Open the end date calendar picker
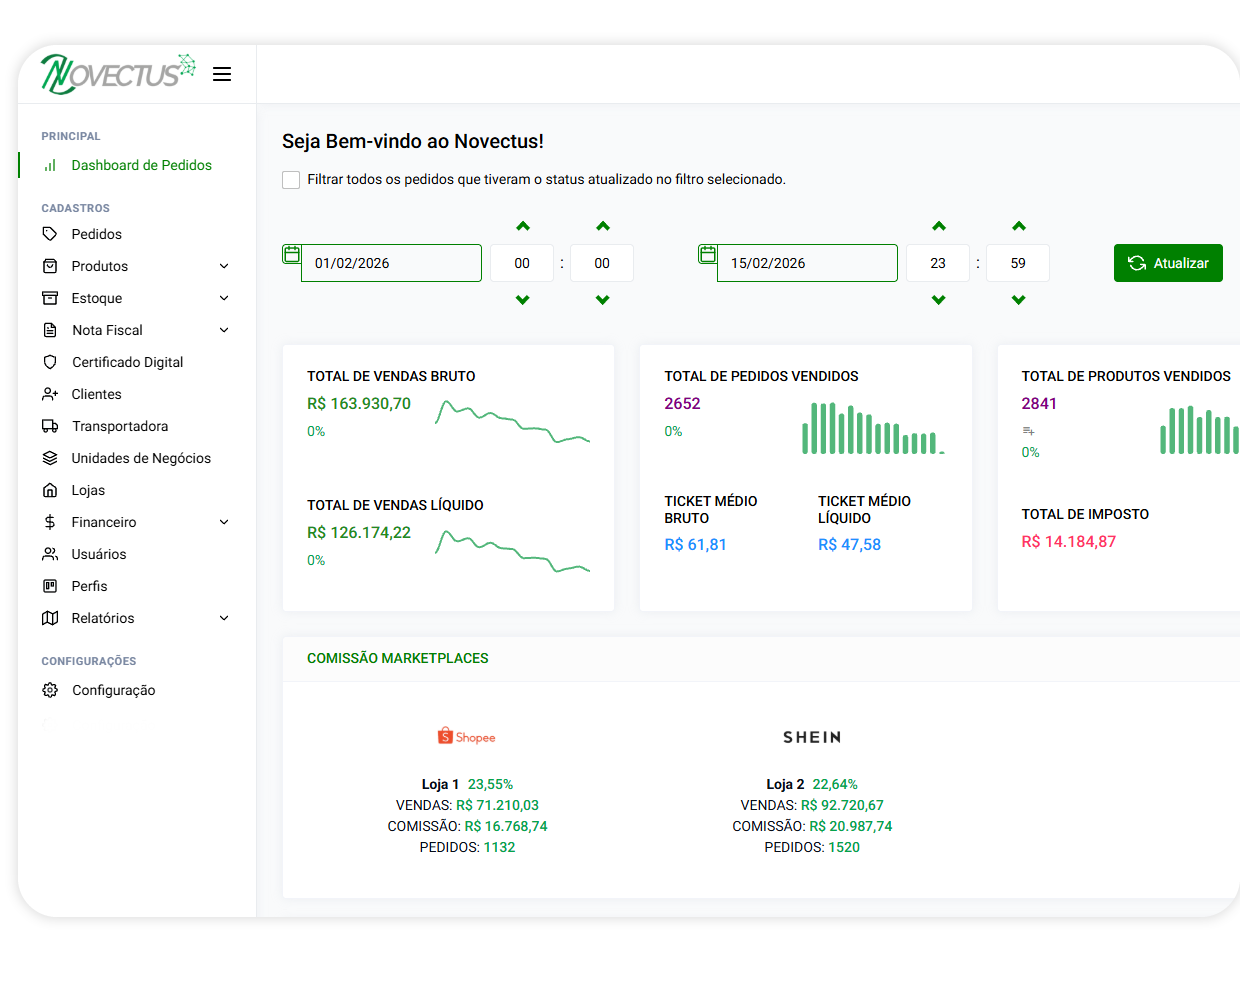Viewport: 1240px width, 1000px height. pos(707,255)
